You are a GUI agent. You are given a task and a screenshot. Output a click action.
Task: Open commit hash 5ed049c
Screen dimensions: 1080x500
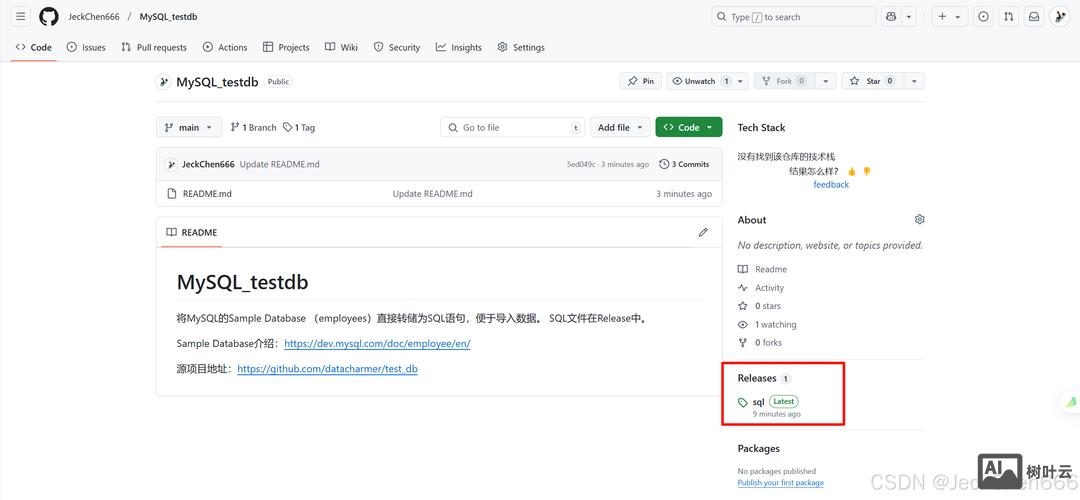[581, 165]
